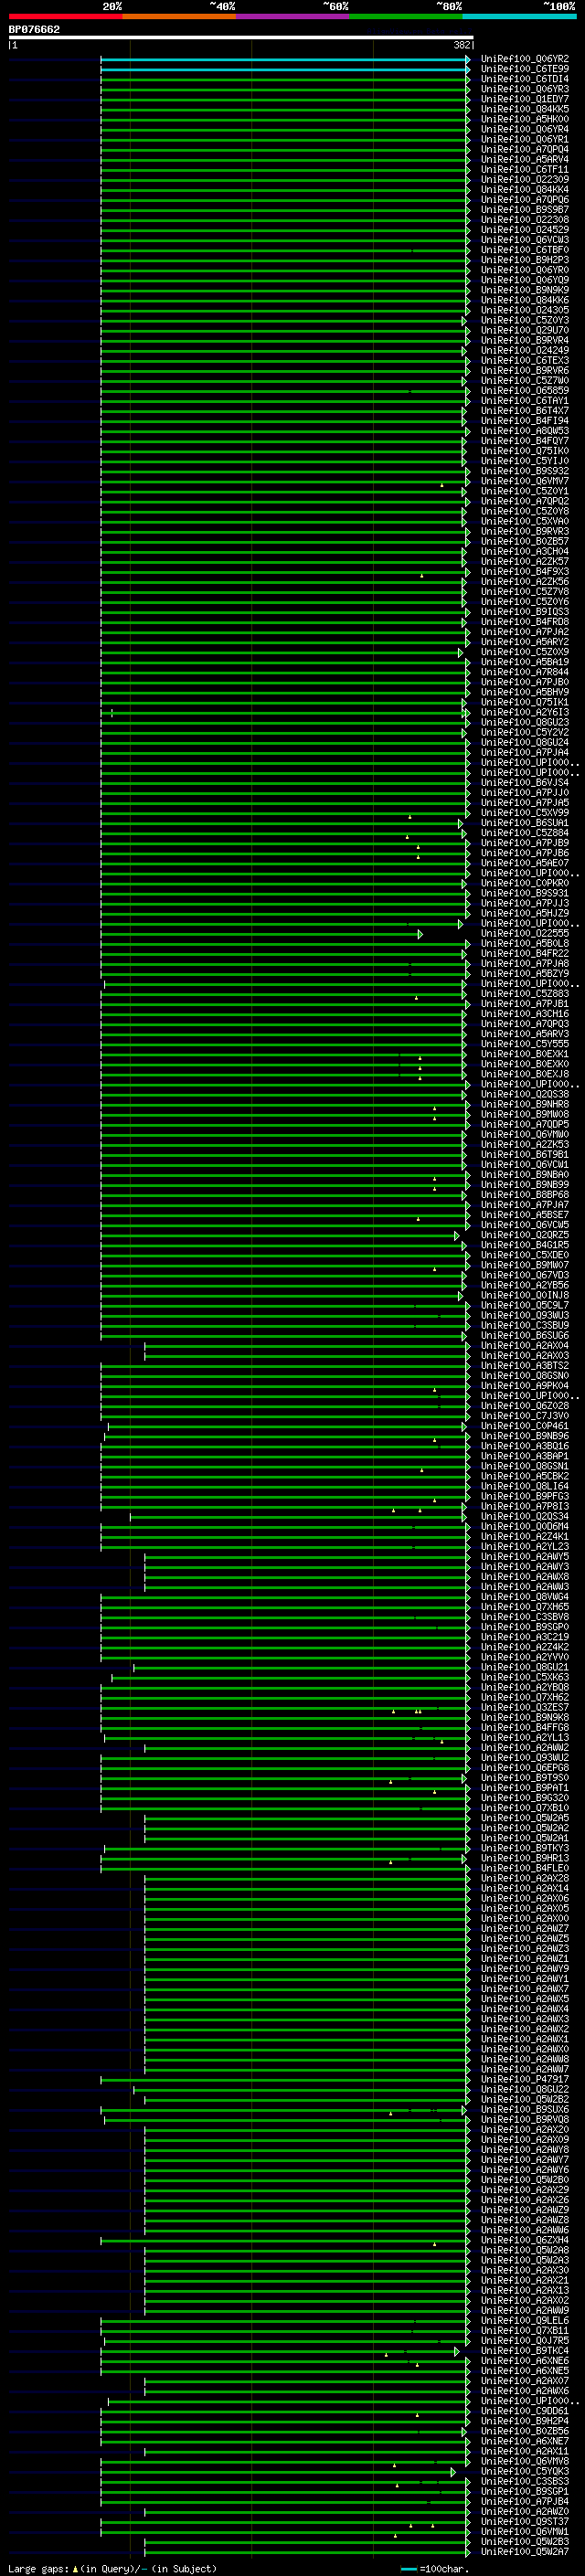Click the white query length bar
Screen dimensions: 585x2576
[x=241, y=38]
